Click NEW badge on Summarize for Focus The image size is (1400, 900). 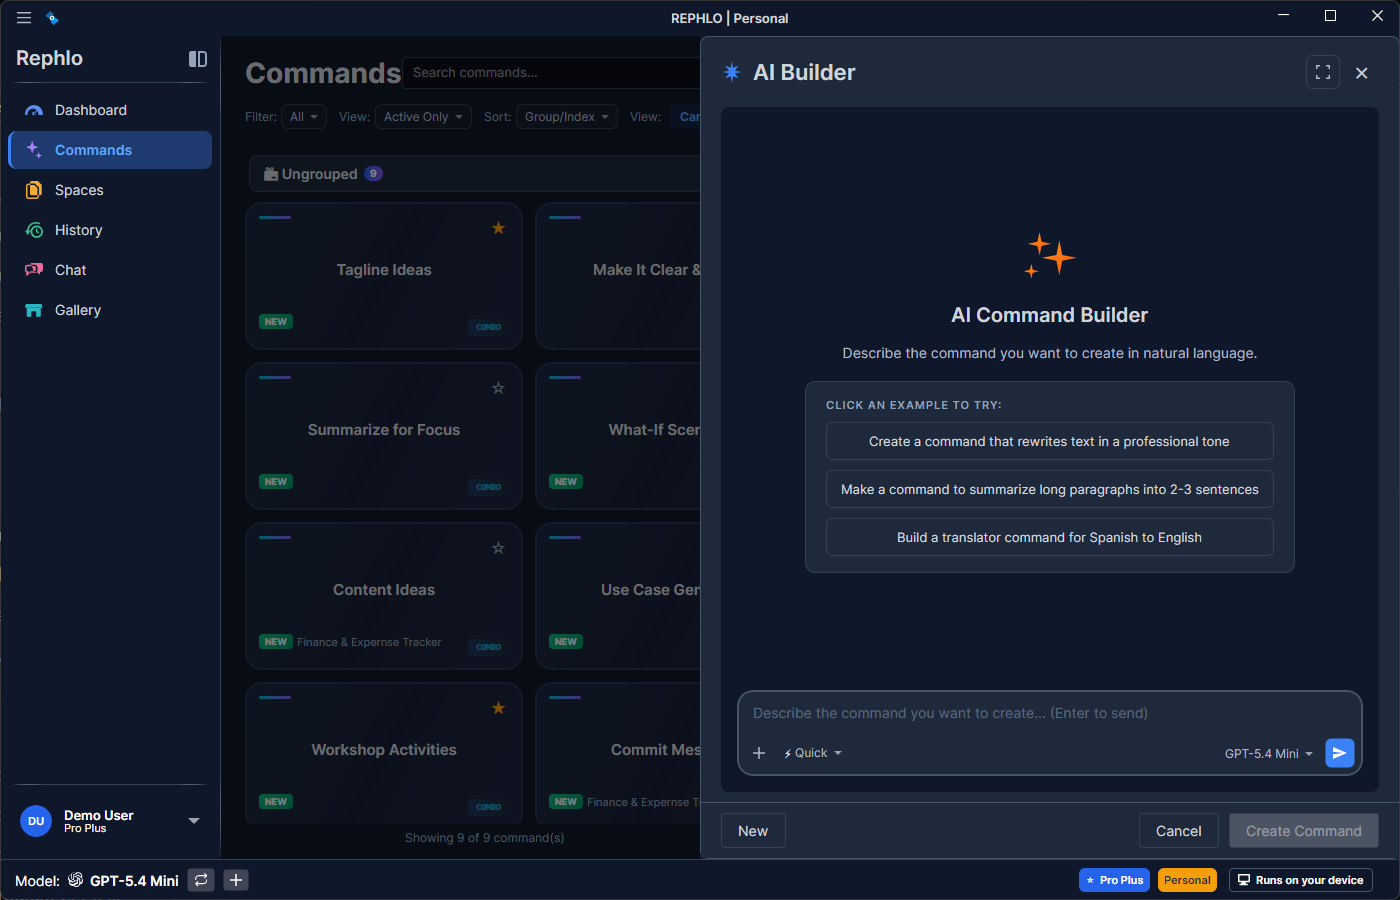(276, 482)
